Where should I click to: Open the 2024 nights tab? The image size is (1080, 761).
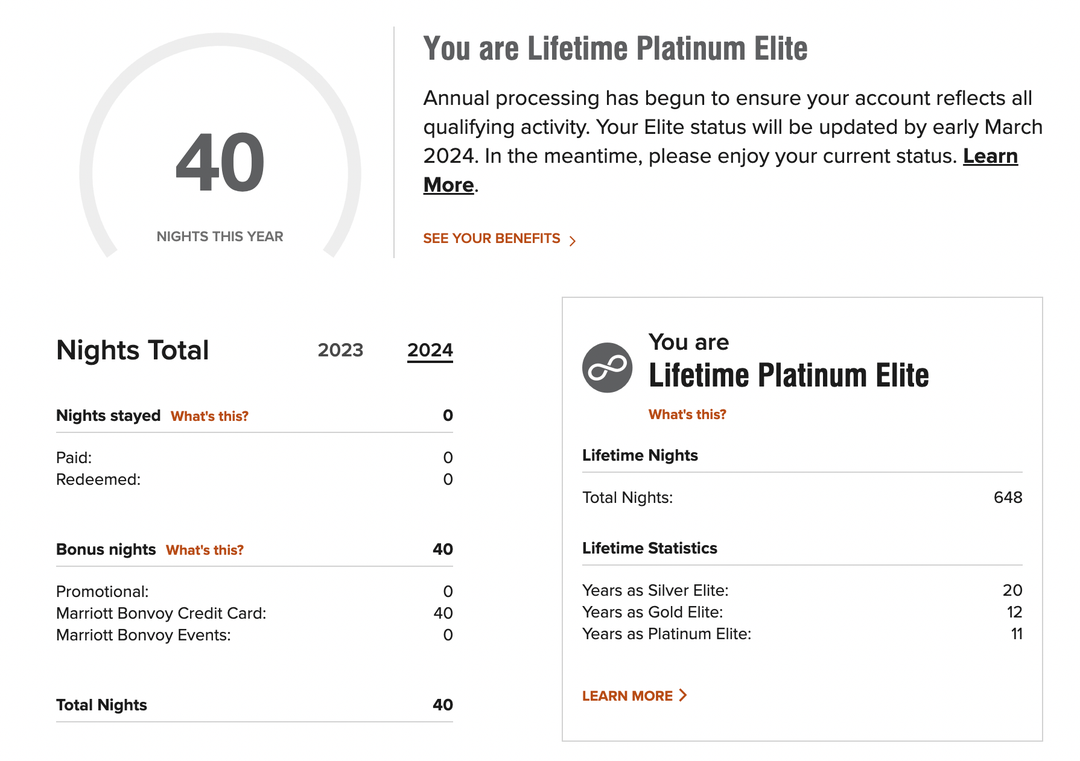(x=430, y=350)
